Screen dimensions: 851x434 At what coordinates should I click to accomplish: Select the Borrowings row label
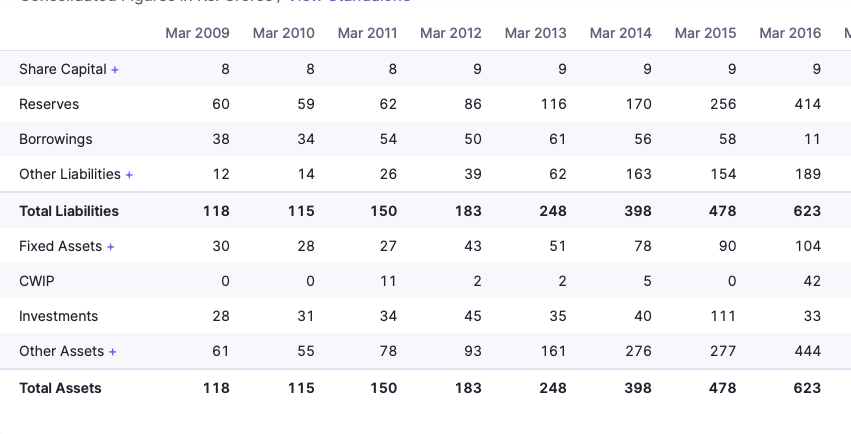pyautogui.click(x=56, y=139)
